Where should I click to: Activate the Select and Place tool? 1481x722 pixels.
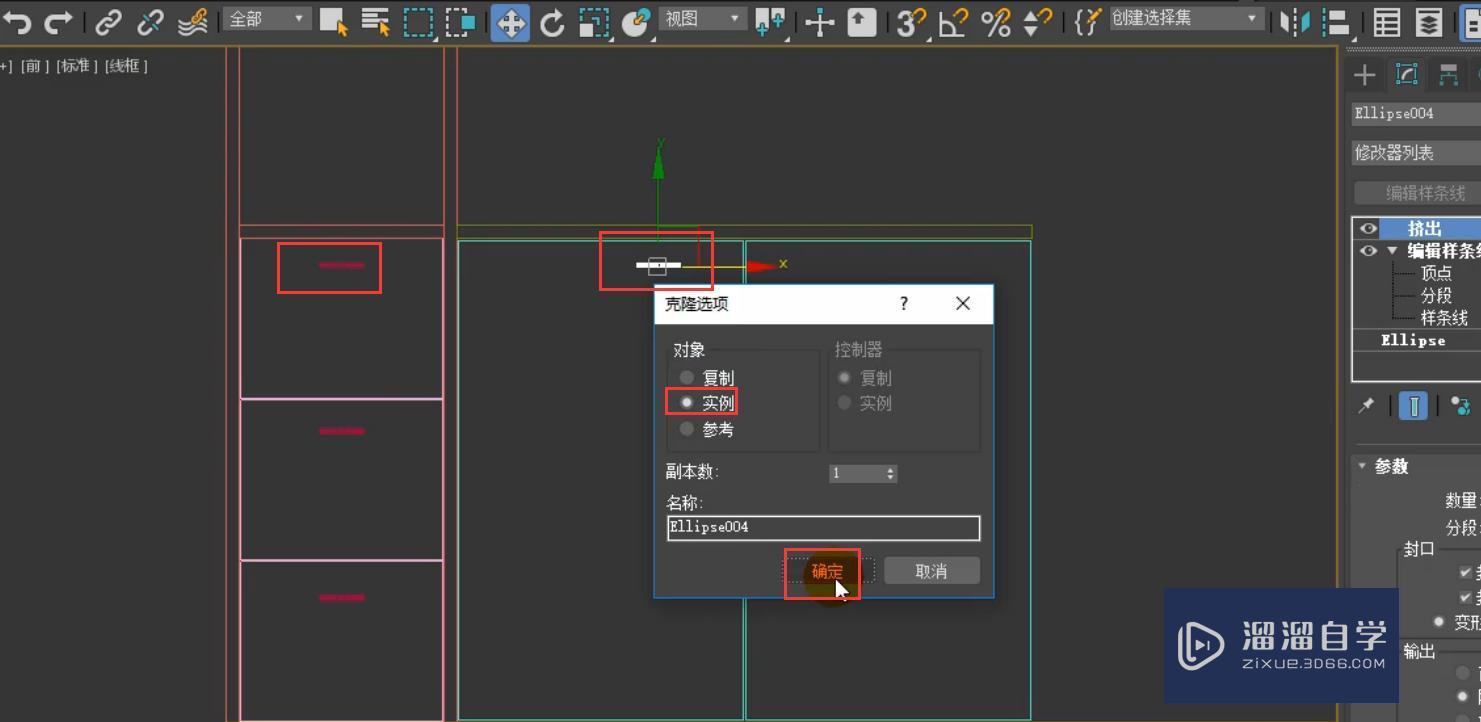coord(636,22)
